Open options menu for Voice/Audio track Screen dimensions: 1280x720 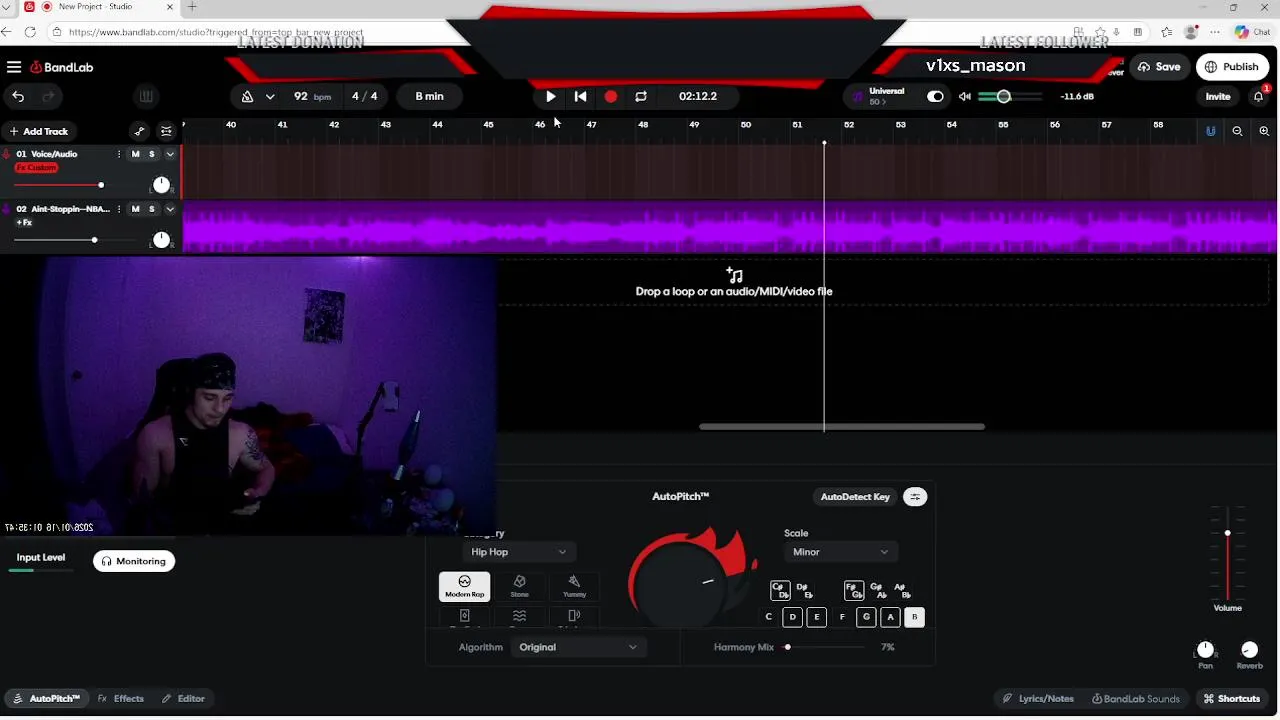click(x=119, y=154)
